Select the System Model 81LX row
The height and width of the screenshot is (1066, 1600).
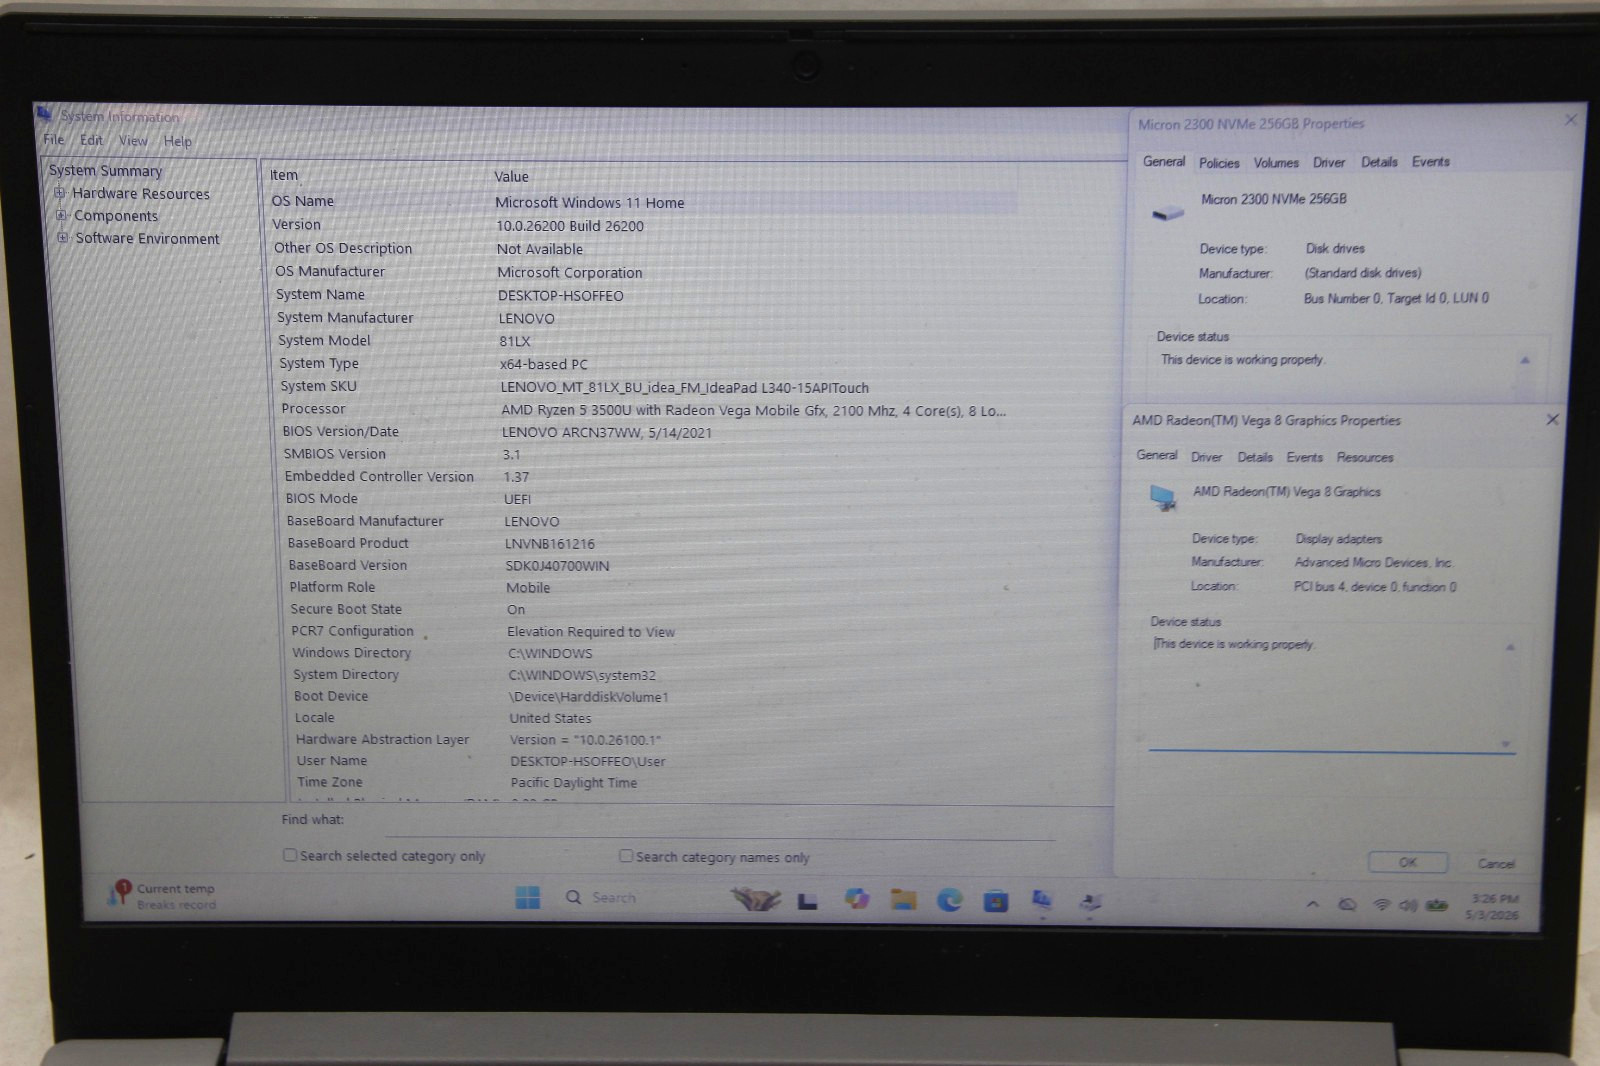[643, 341]
